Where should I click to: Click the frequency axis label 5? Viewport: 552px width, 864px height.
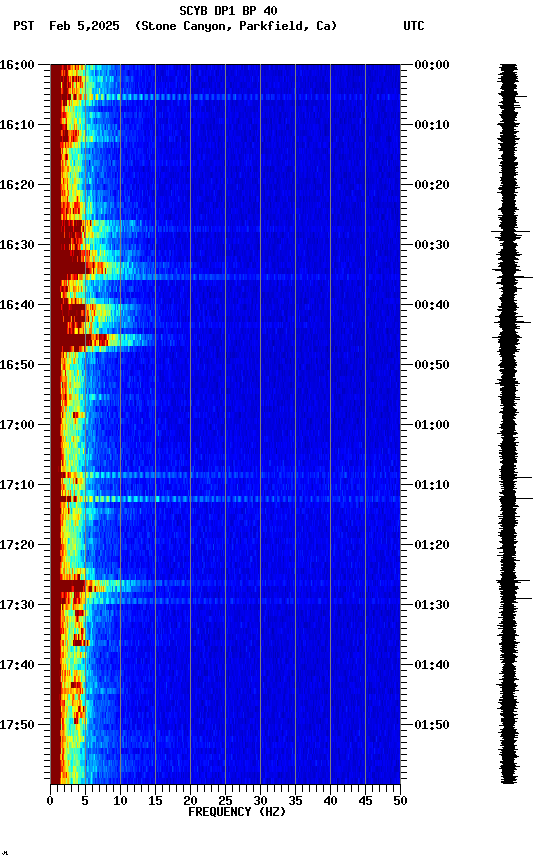[85, 801]
